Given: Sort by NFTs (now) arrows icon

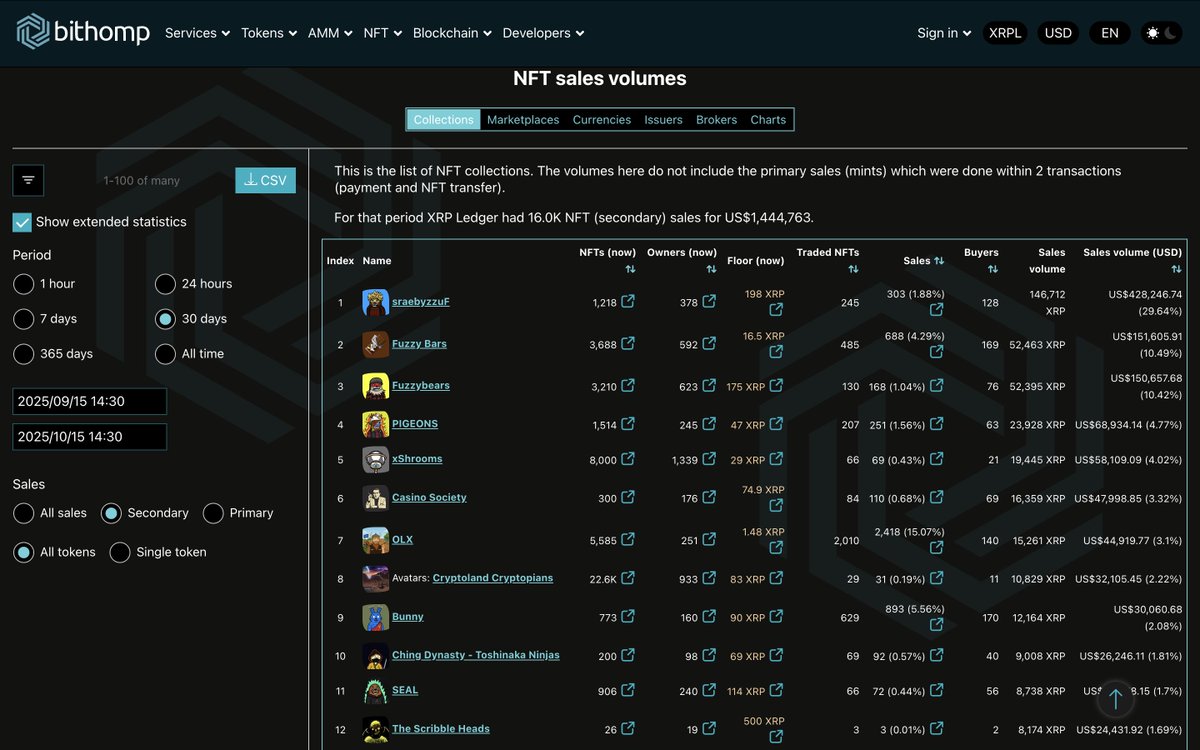Looking at the screenshot, I should point(630,269).
